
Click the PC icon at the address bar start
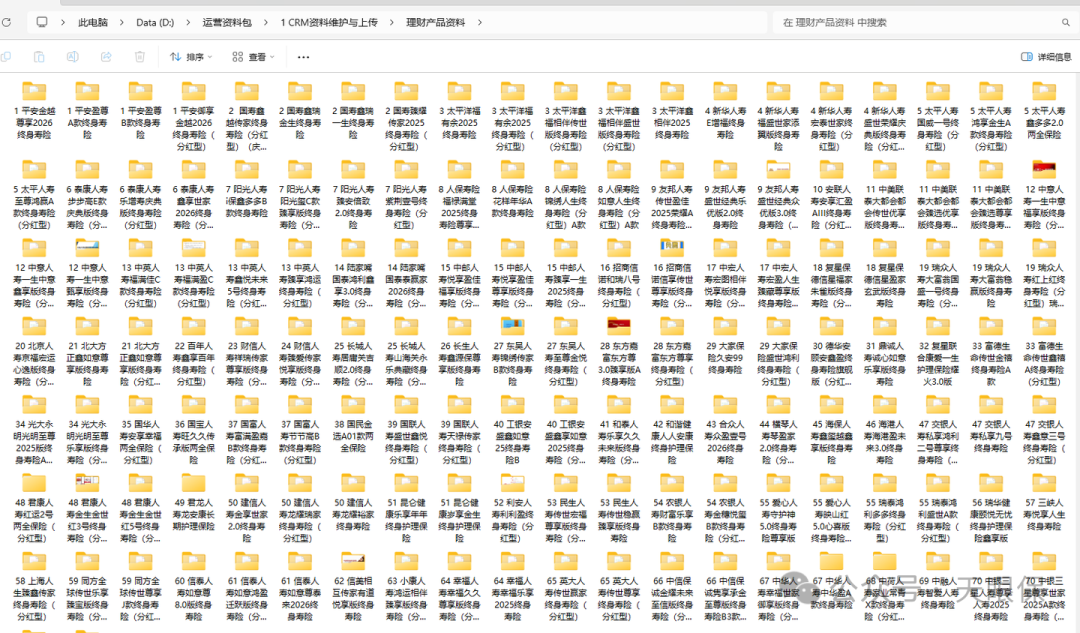coord(40,20)
